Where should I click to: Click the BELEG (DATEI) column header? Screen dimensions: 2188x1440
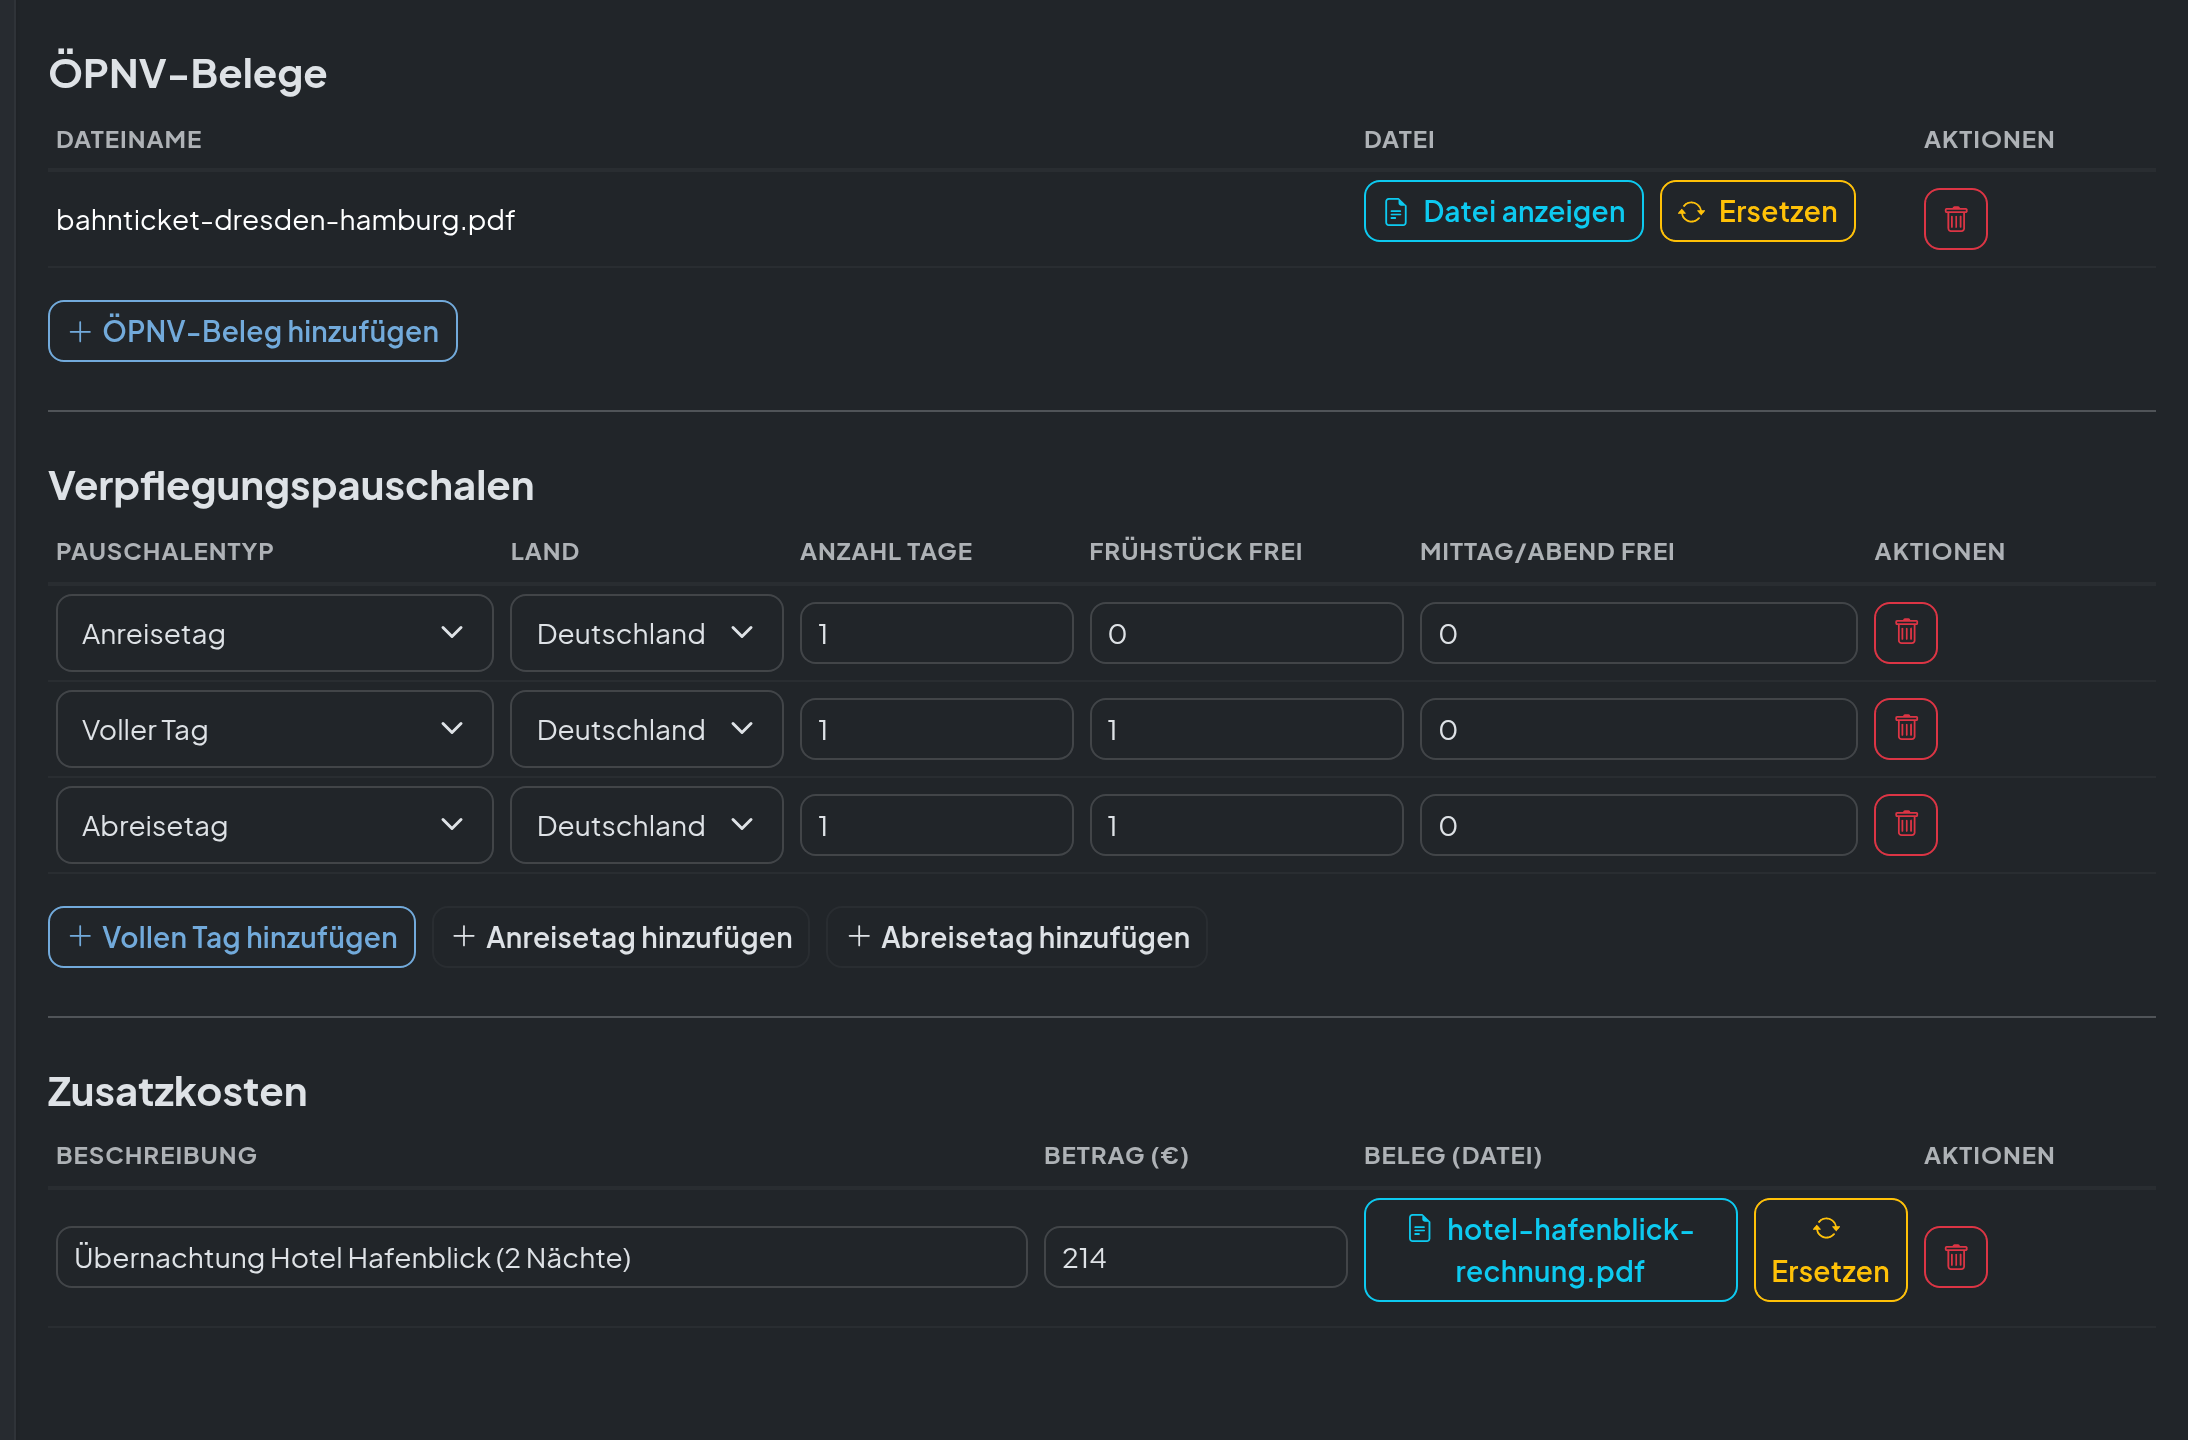coord(1453,1155)
